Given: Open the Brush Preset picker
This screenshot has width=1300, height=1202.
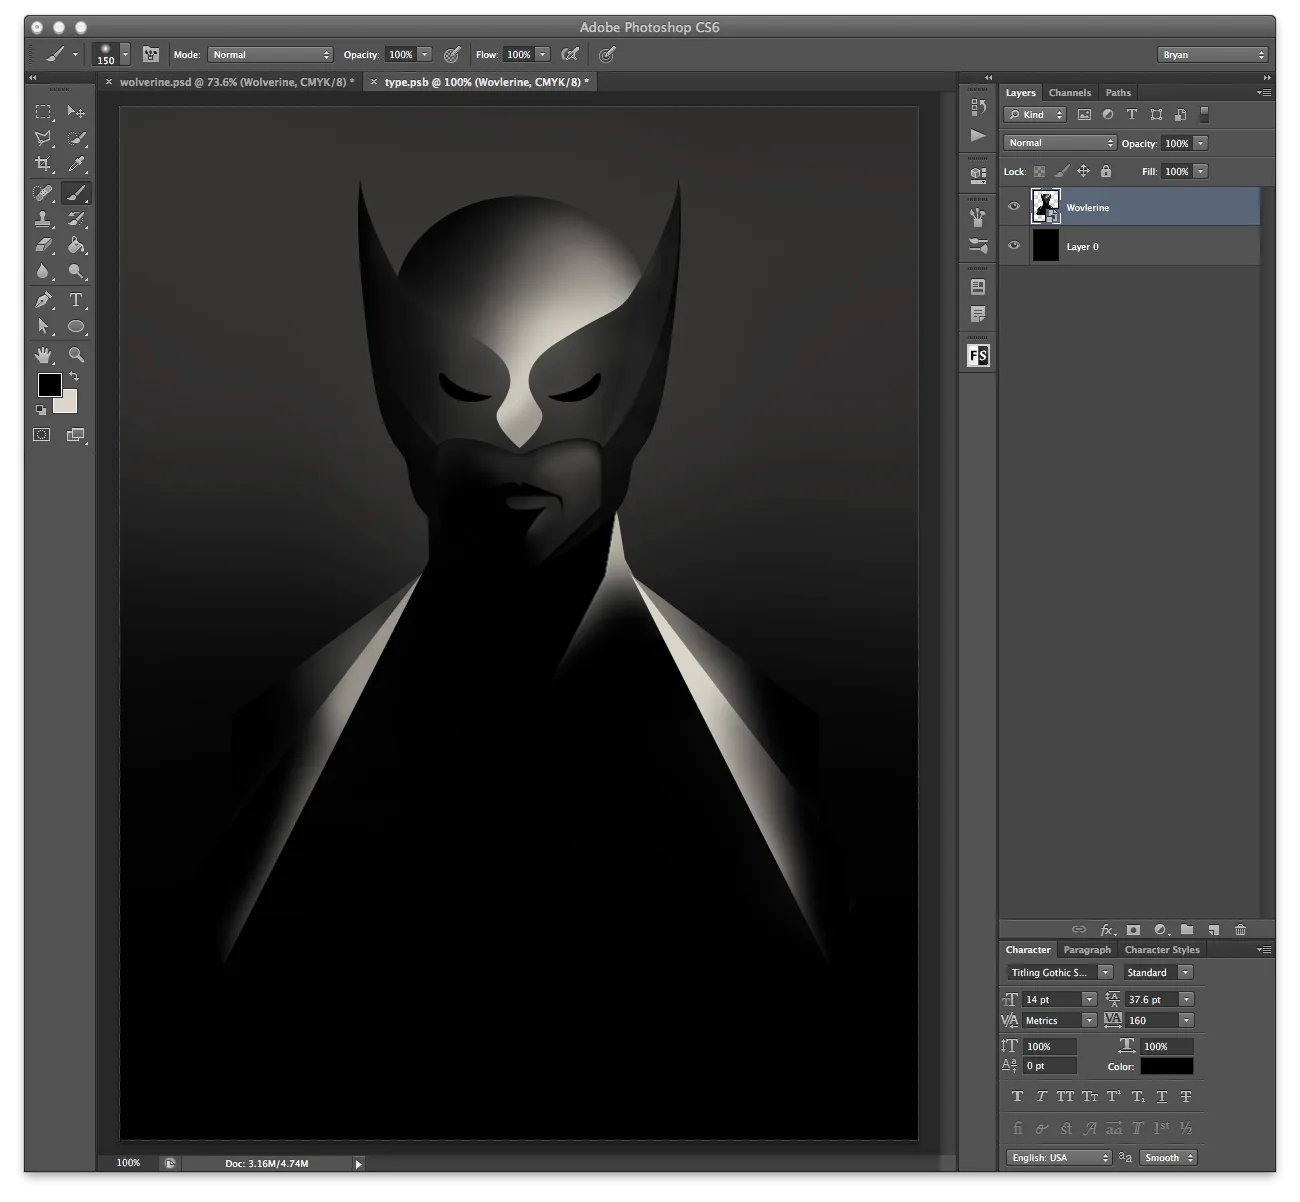Looking at the screenshot, I should click(x=111, y=54).
